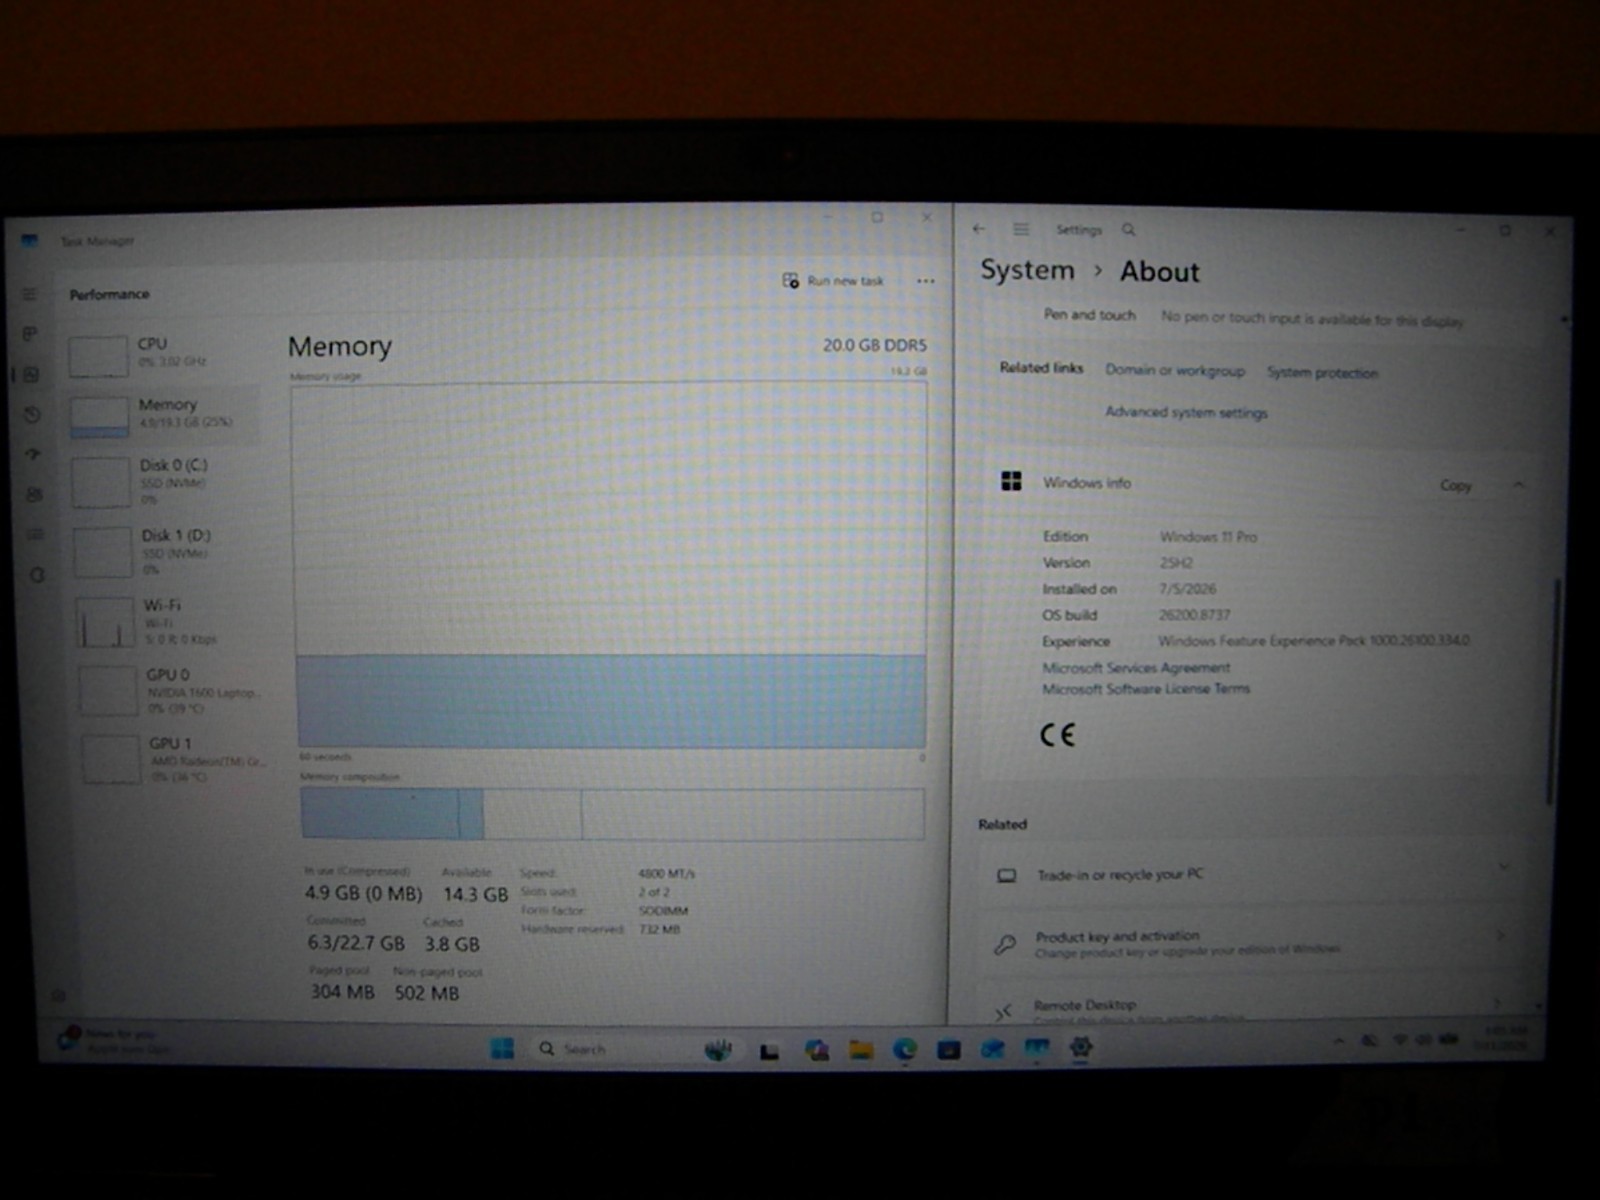Viewport: 1600px width, 1200px height.
Task: Click the 6.3/22.7 GB committed value
Action: pyautogui.click(x=356, y=943)
